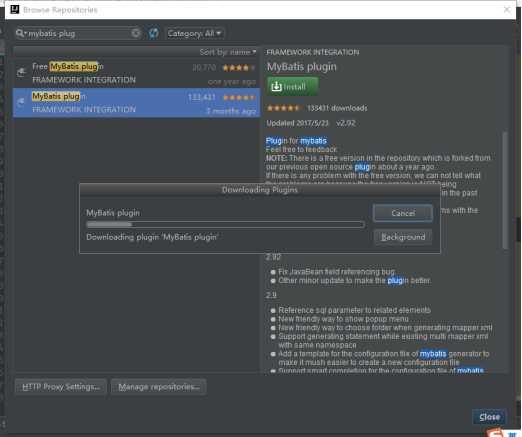Open HTTP Proxy Settings

(61, 387)
